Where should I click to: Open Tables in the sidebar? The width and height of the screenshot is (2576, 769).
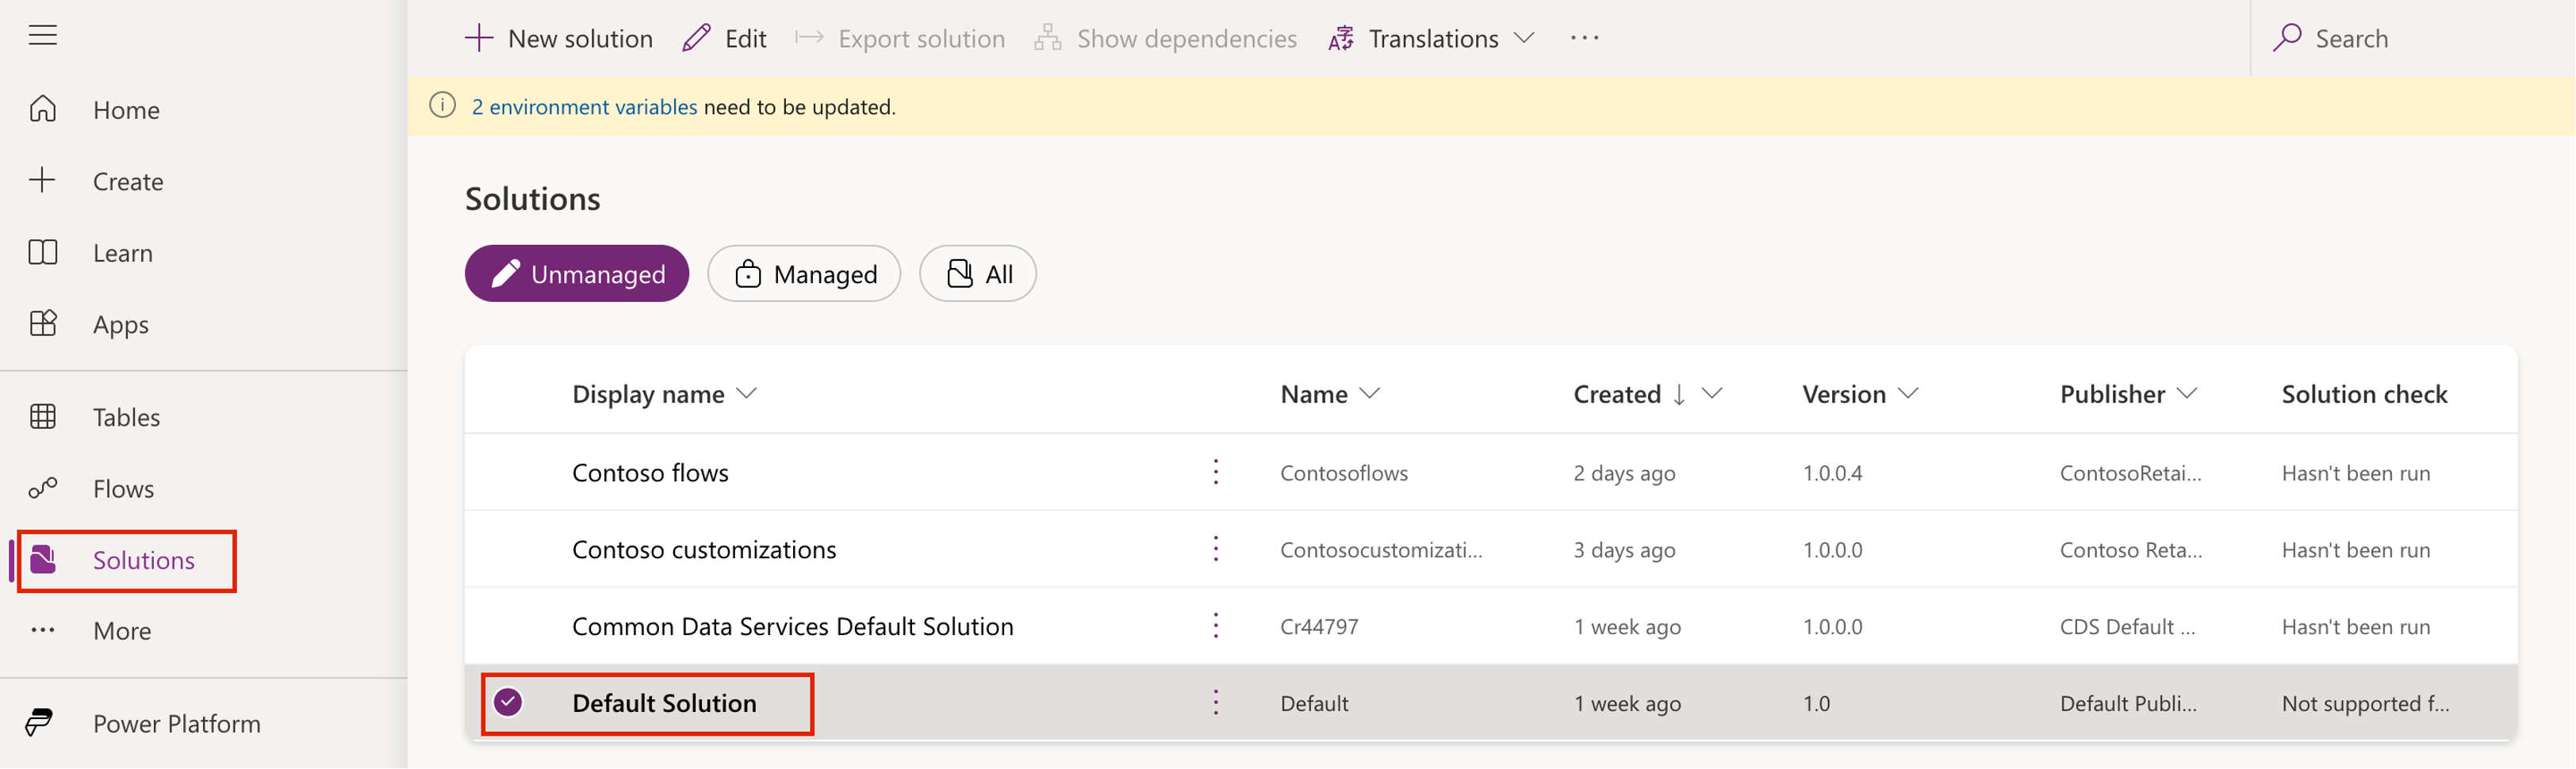click(x=126, y=417)
